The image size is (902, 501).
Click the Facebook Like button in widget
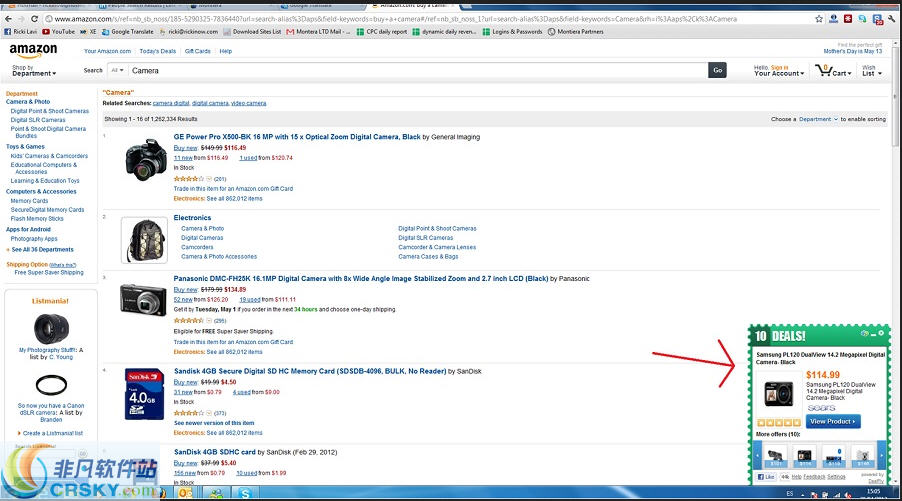(767, 477)
